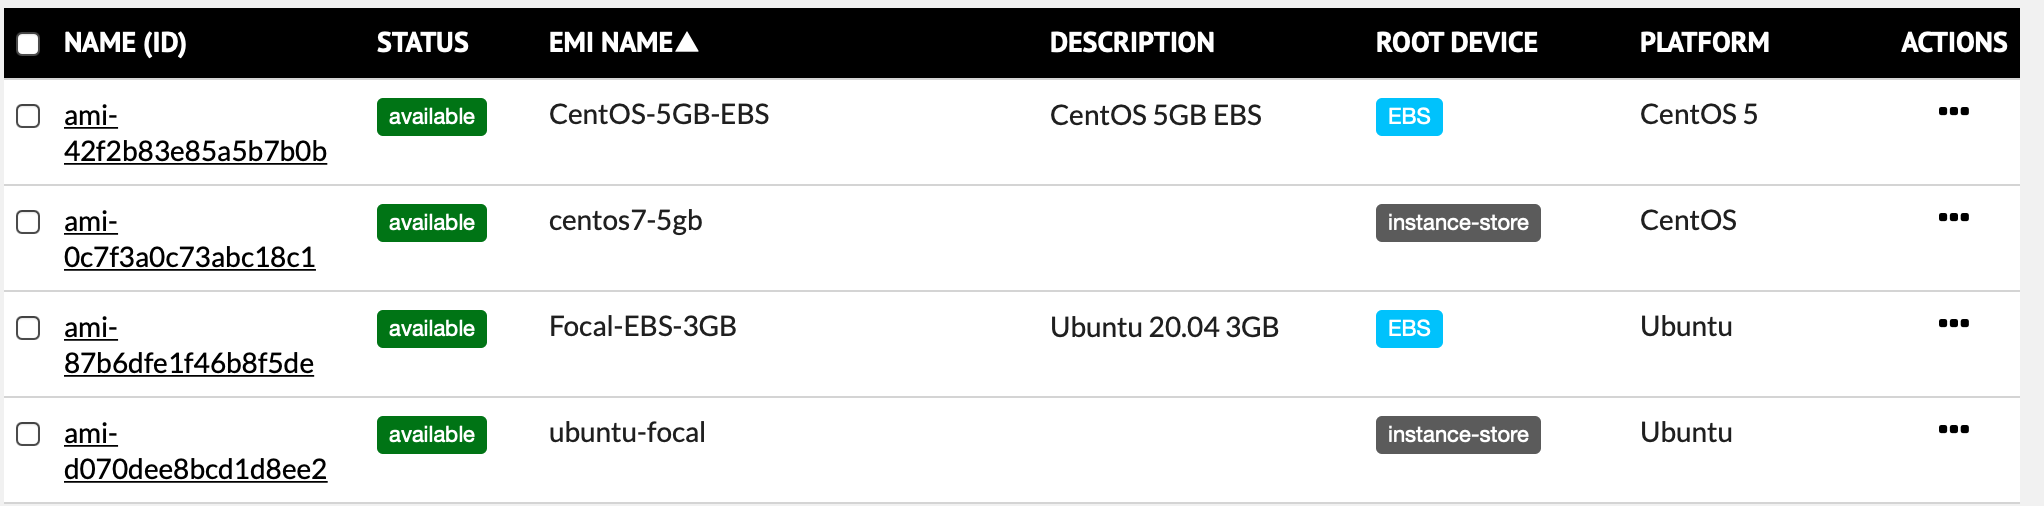Tick the checkbox for ami-87b6dfe1f46b8f5de
The width and height of the screenshot is (2044, 506).
pyautogui.click(x=28, y=328)
